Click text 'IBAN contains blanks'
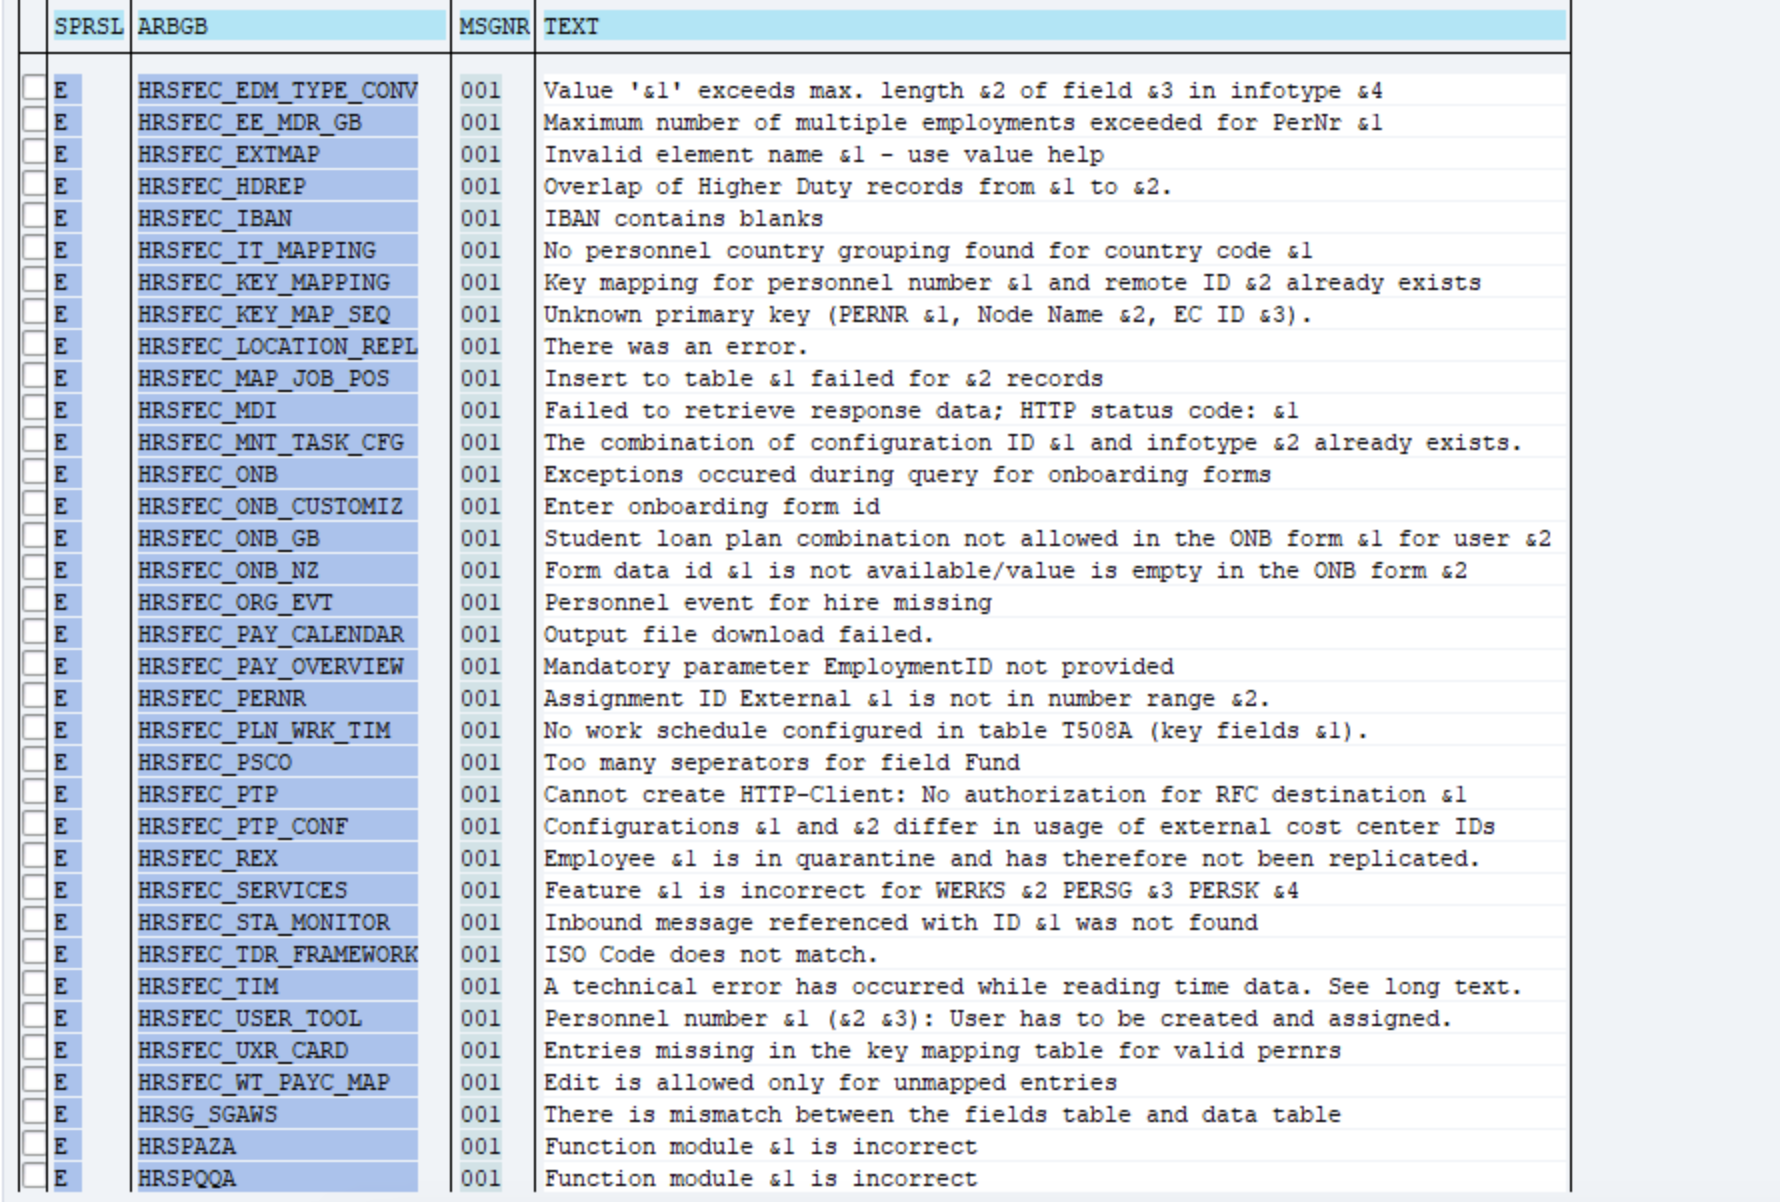Image resolution: width=1780 pixels, height=1202 pixels. [x=683, y=218]
